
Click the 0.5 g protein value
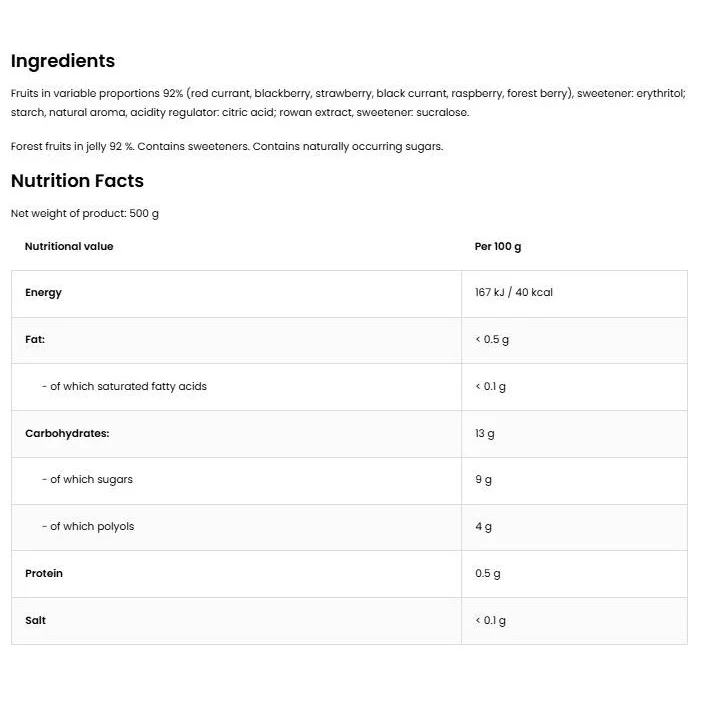488,574
